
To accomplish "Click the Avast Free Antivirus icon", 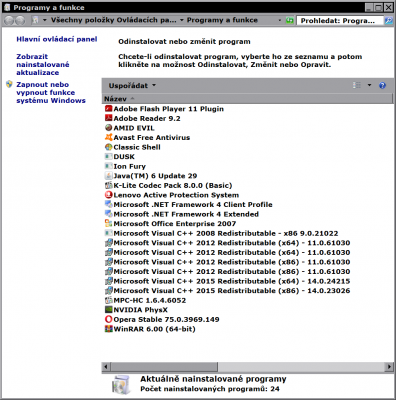I will click(x=108, y=137).
